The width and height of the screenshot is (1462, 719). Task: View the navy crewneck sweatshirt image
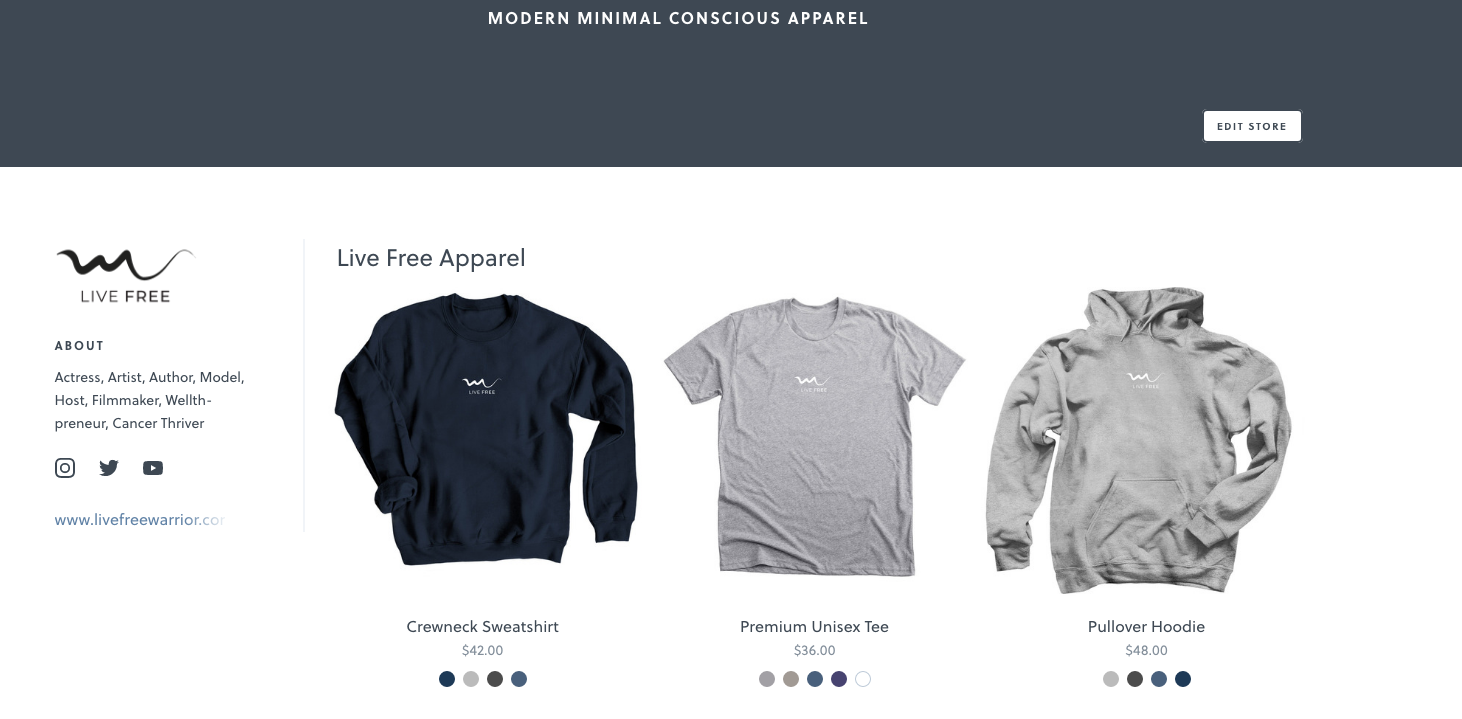coord(485,430)
